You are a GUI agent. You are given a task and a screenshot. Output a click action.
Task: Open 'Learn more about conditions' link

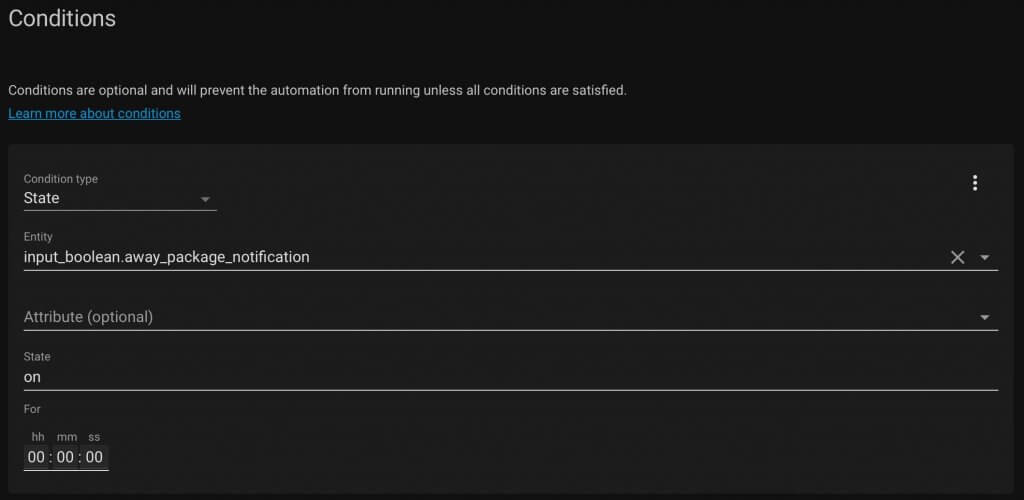[95, 114]
